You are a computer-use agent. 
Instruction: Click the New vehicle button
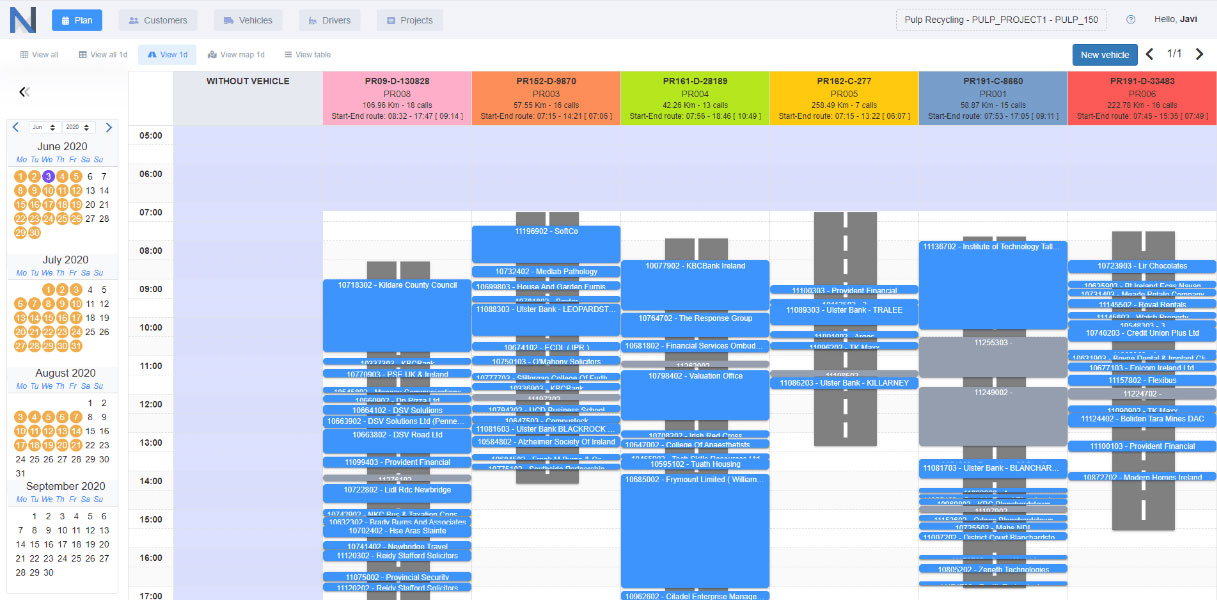pos(1104,55)
